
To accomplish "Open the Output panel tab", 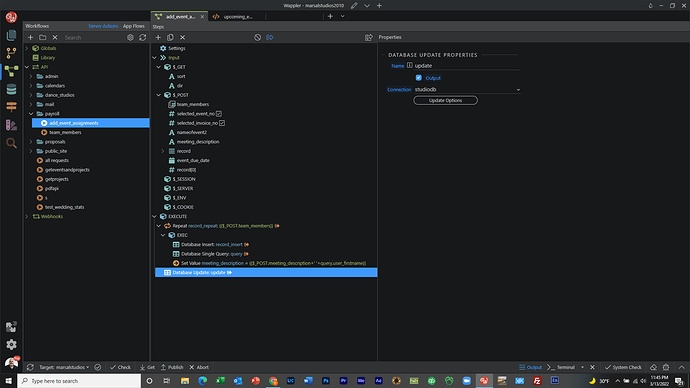I will (x=530, y=367).
